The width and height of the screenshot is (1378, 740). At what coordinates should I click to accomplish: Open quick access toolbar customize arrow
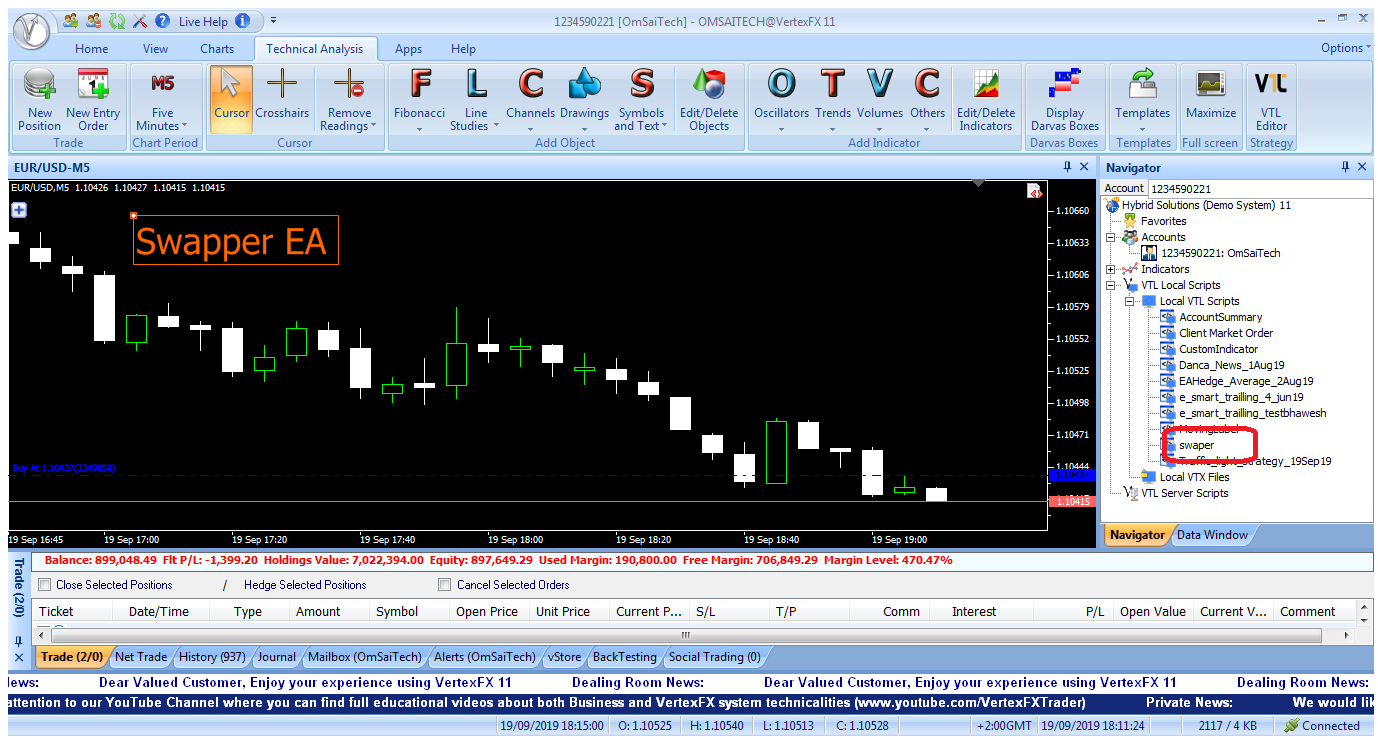(274, 21)
